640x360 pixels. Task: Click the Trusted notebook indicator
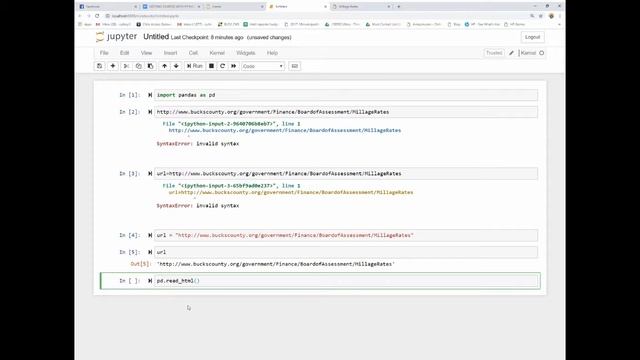click(x=494, y=53)
